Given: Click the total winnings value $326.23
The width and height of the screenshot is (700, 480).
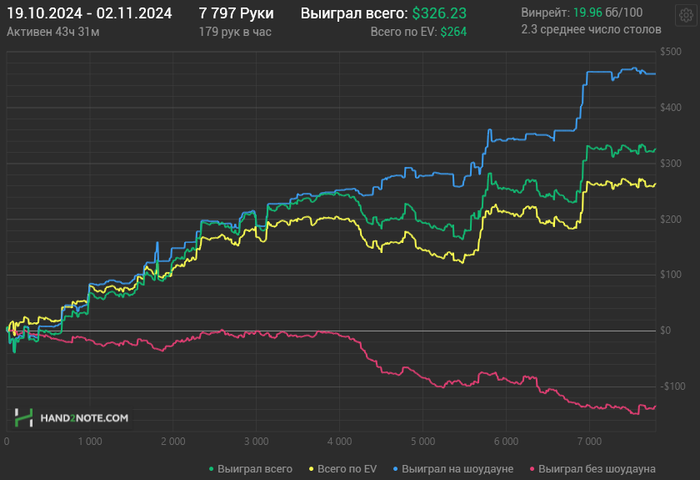Looking at the screenshot, I should [x=439, y=13].
